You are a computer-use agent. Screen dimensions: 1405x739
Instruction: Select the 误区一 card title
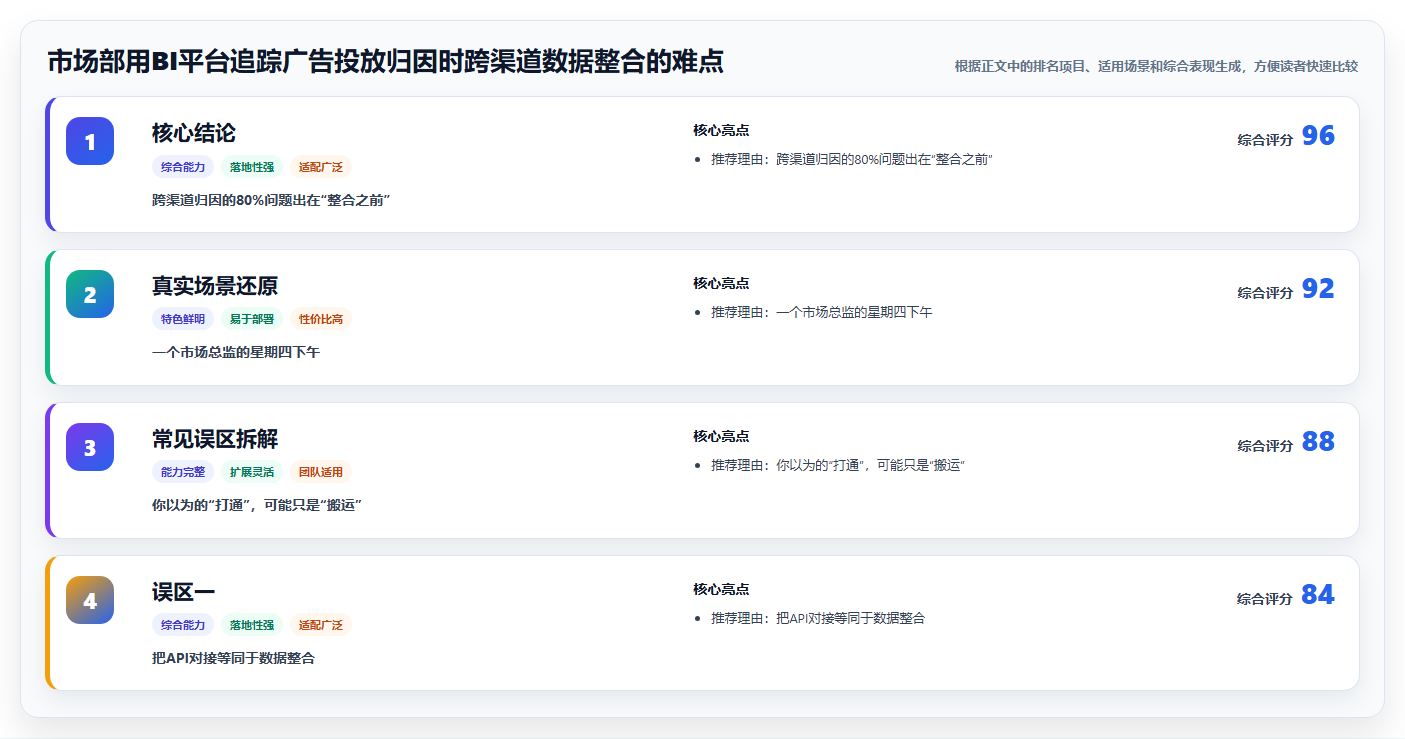coord(183,592)
